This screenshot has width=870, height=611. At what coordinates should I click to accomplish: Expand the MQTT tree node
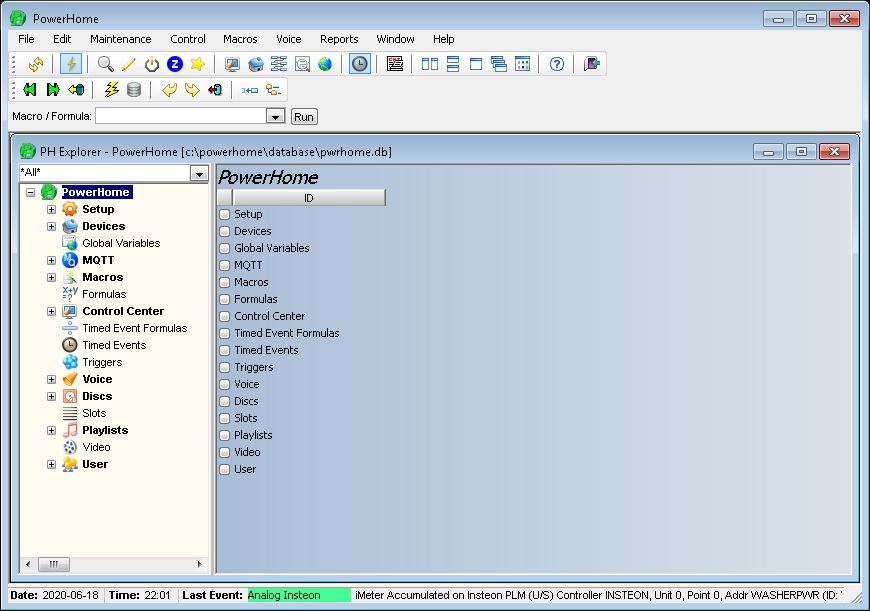click(x=52, y=261)
